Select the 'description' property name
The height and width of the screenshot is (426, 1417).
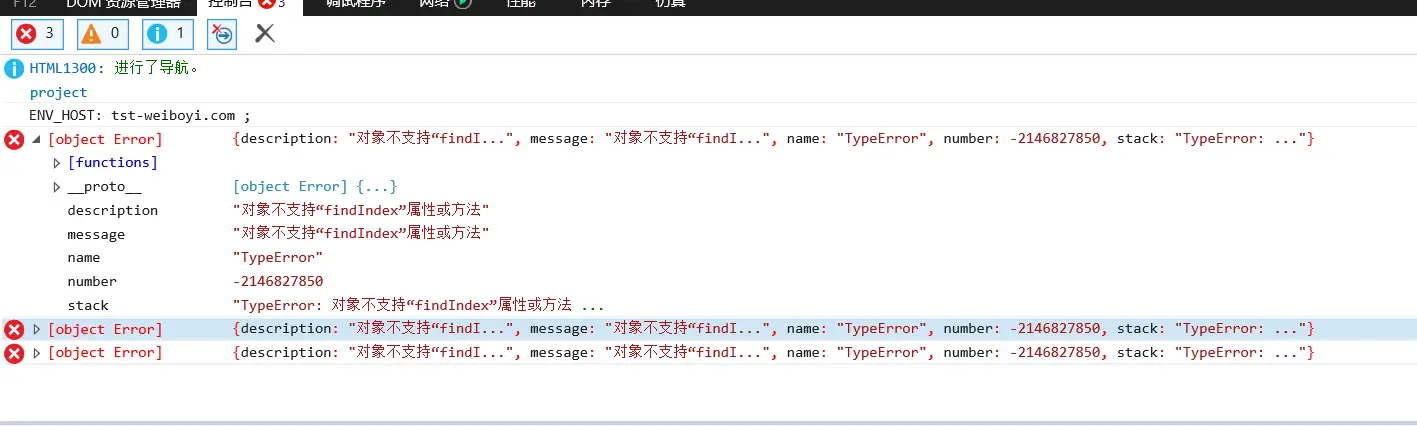pyautogui.click(x=112, y=210)
